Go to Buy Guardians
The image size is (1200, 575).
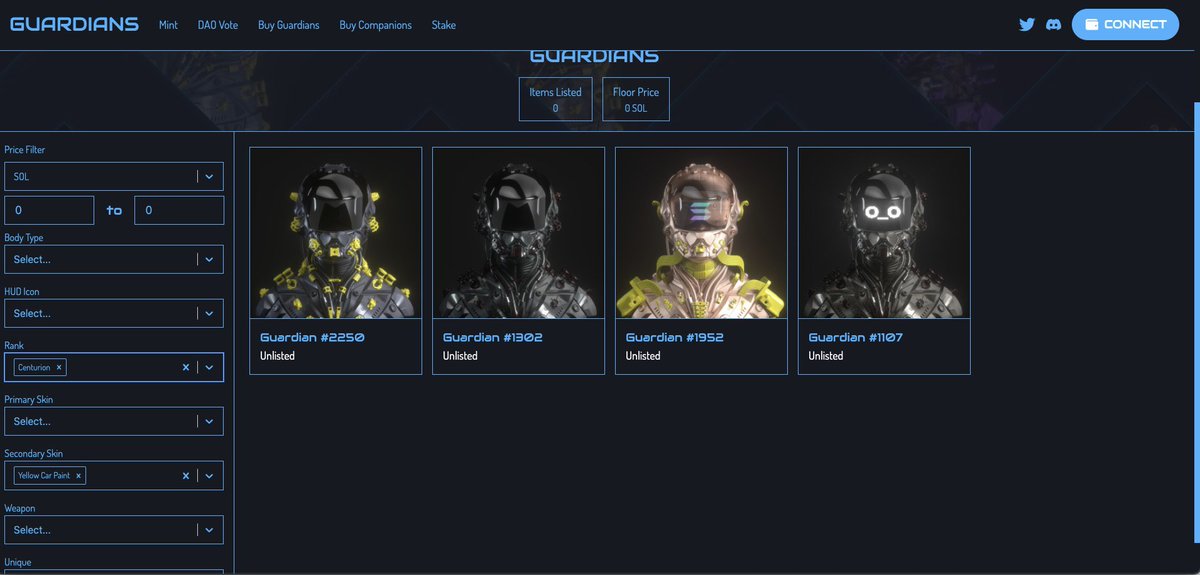(x=289, y=25)
